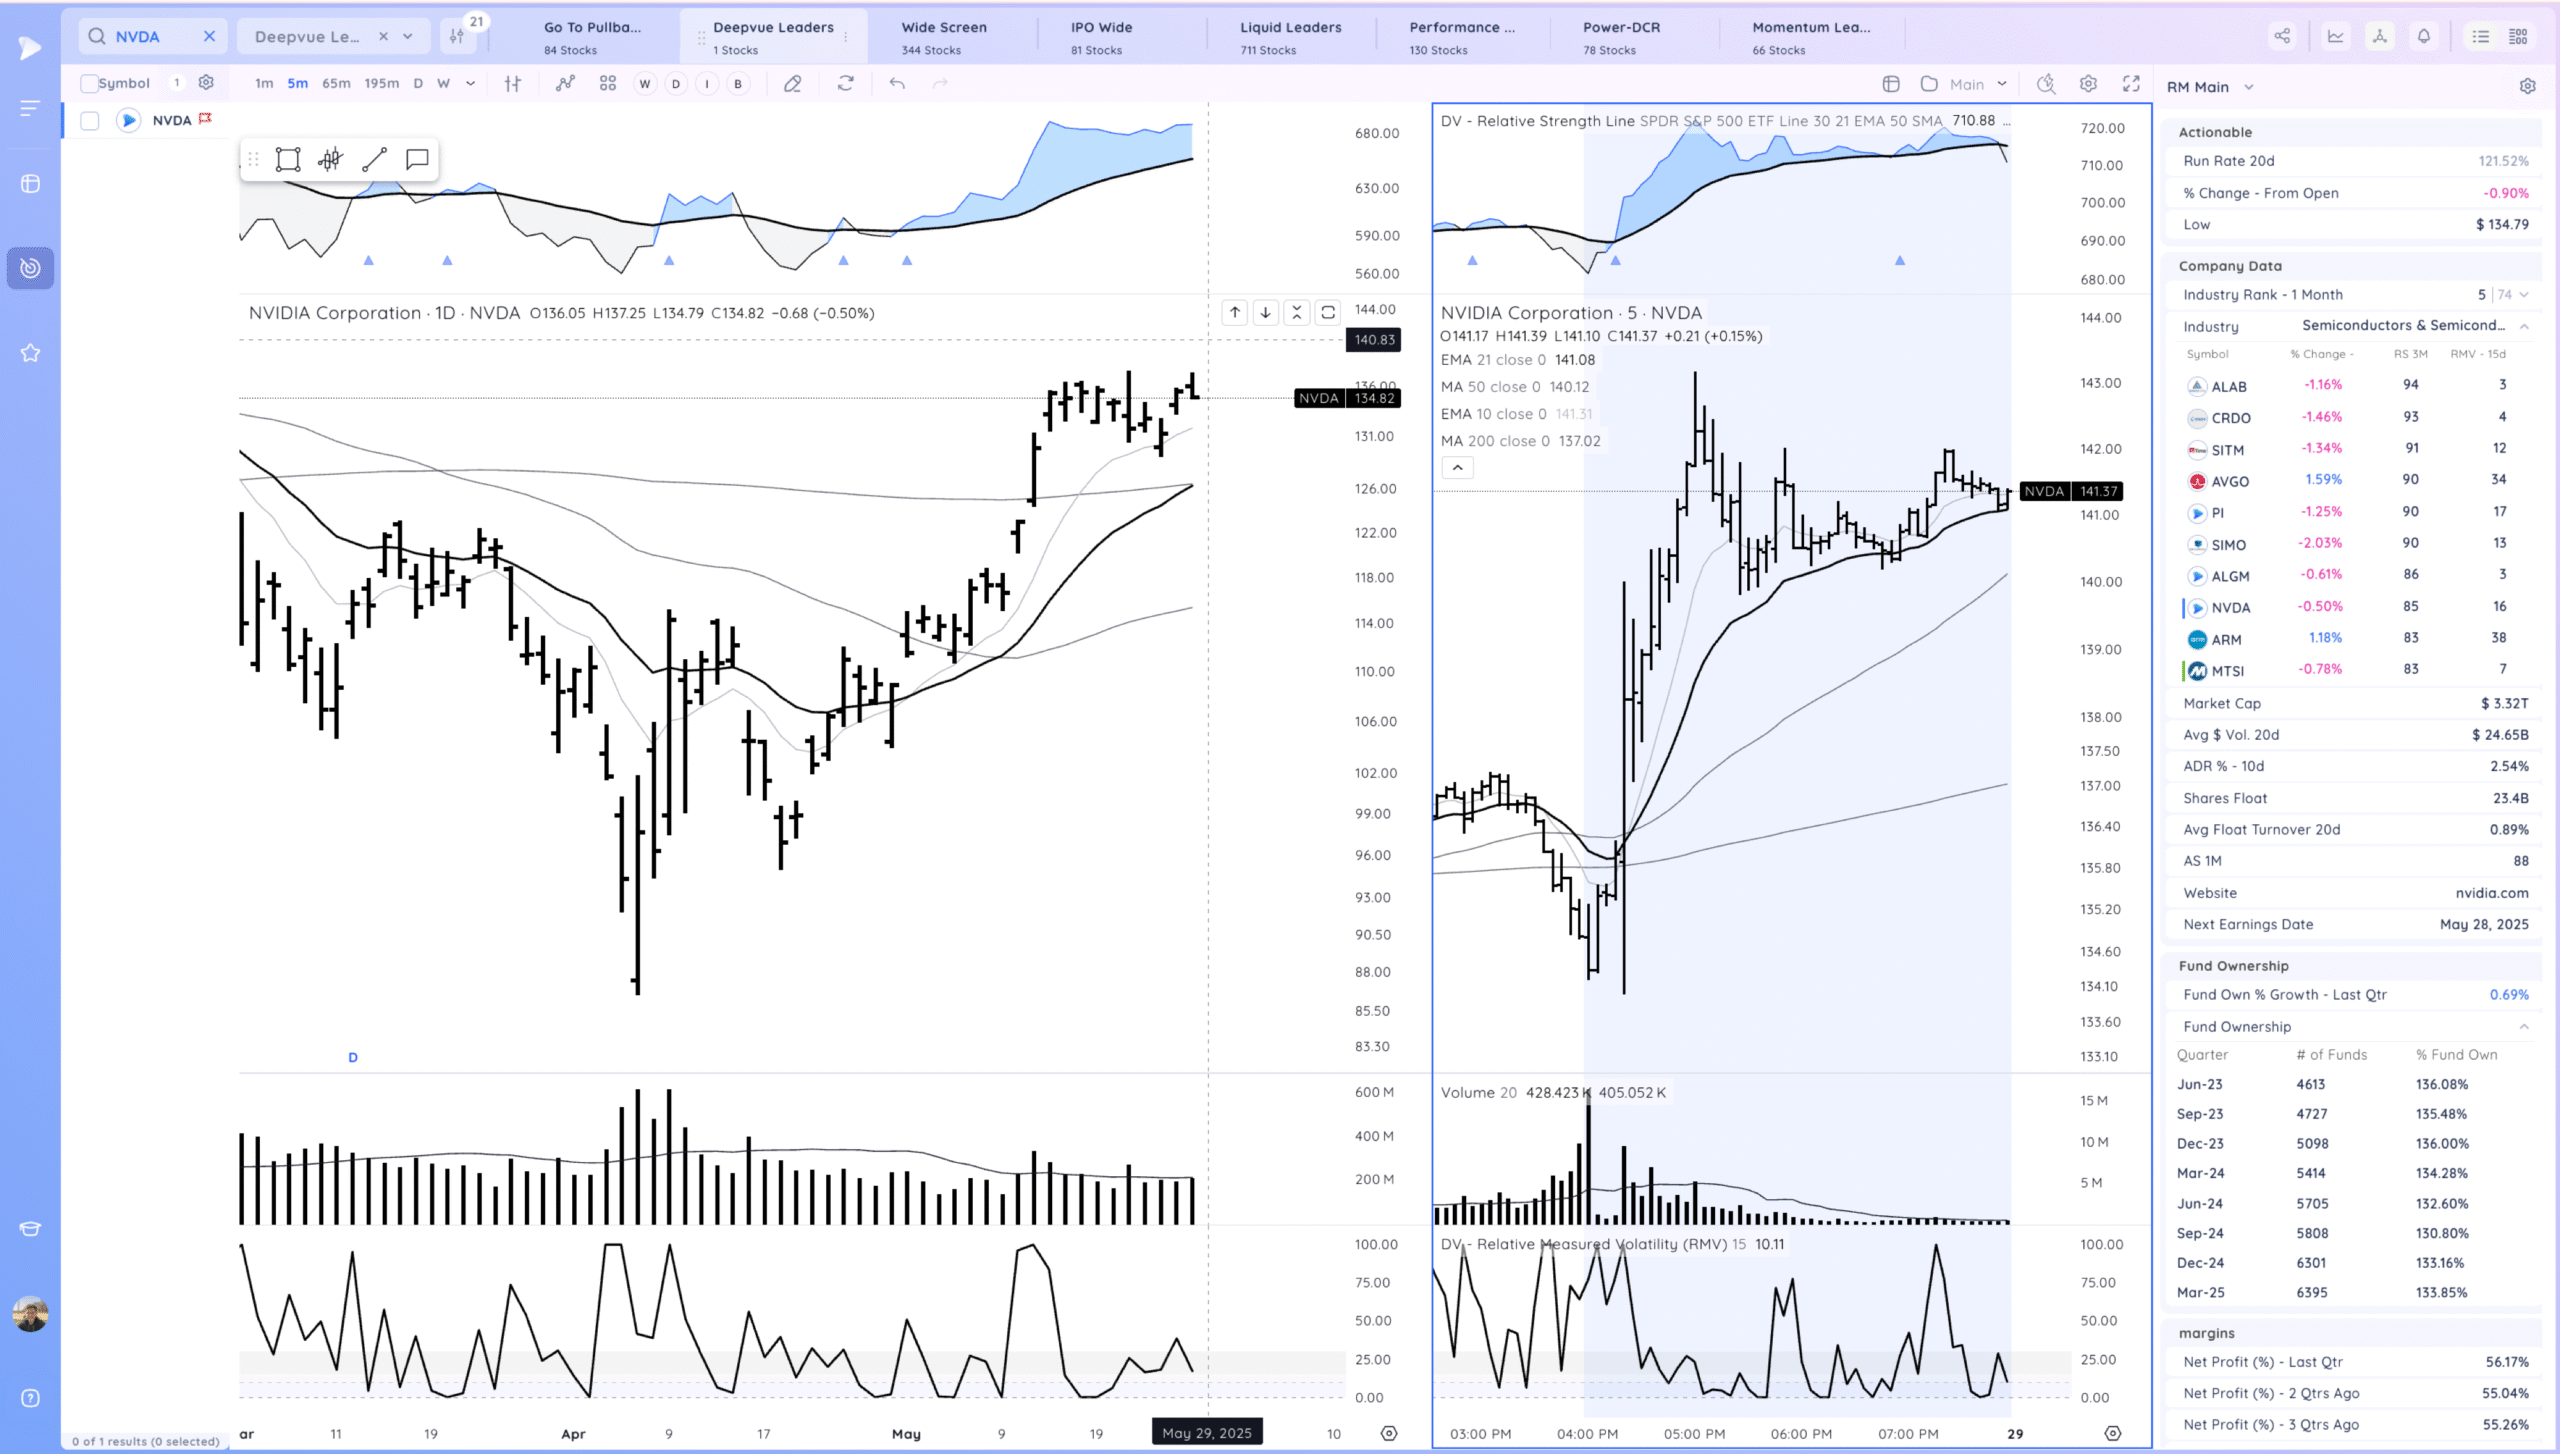Viewport: 2560px width, 1454px height.
Task: Open the RM Main panel dropdown
Action: point(2249,87)
